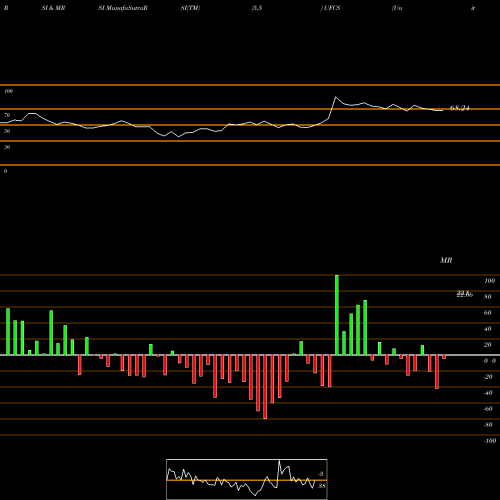Click the 80 MR axis label

tap(488, 297)
